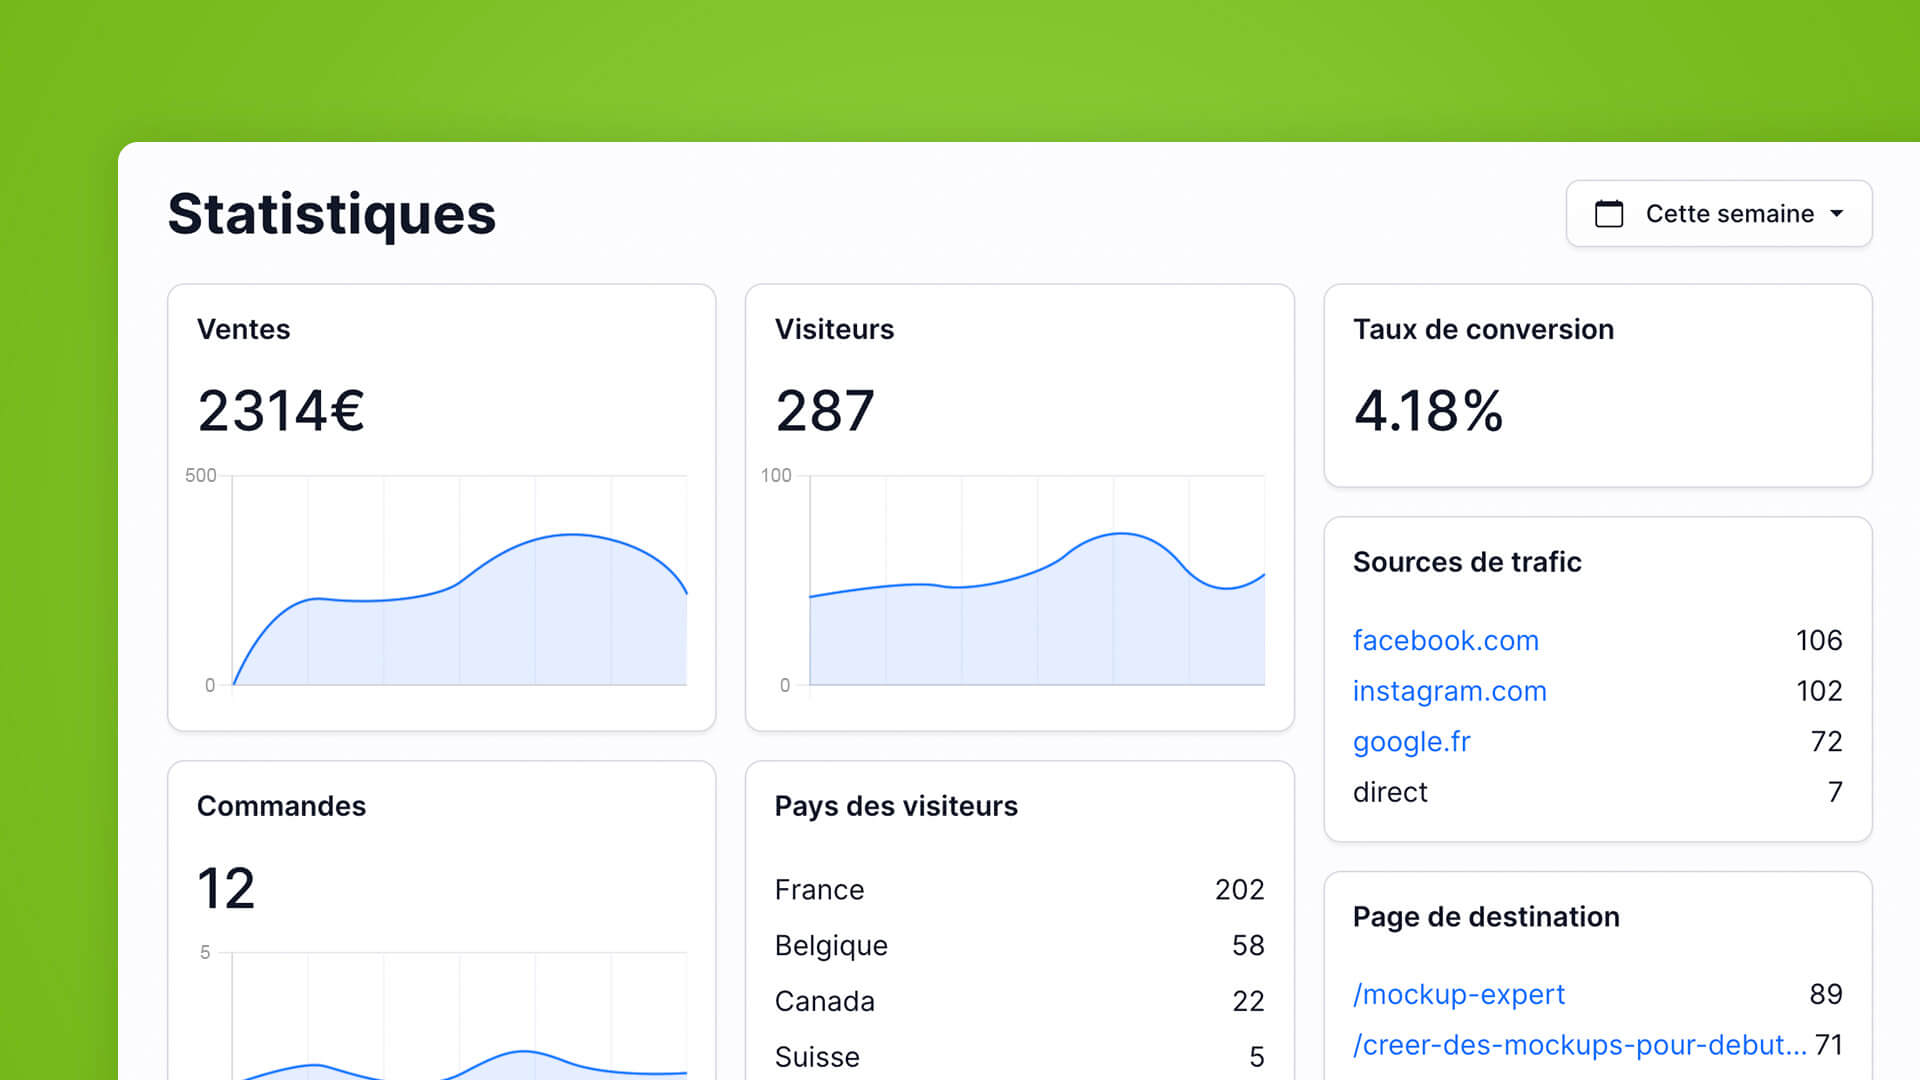Click the 89 count for /mockup-expert
The width and height of the screenshot is (1920, 1080).
click(x=1826, y=994)
